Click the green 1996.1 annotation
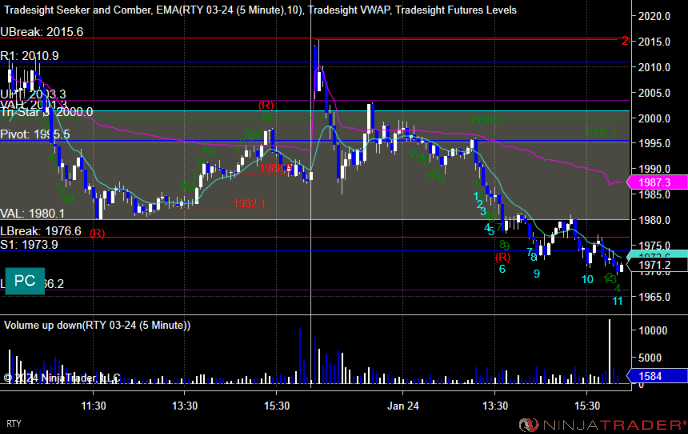688x434 pixels. 601,131
